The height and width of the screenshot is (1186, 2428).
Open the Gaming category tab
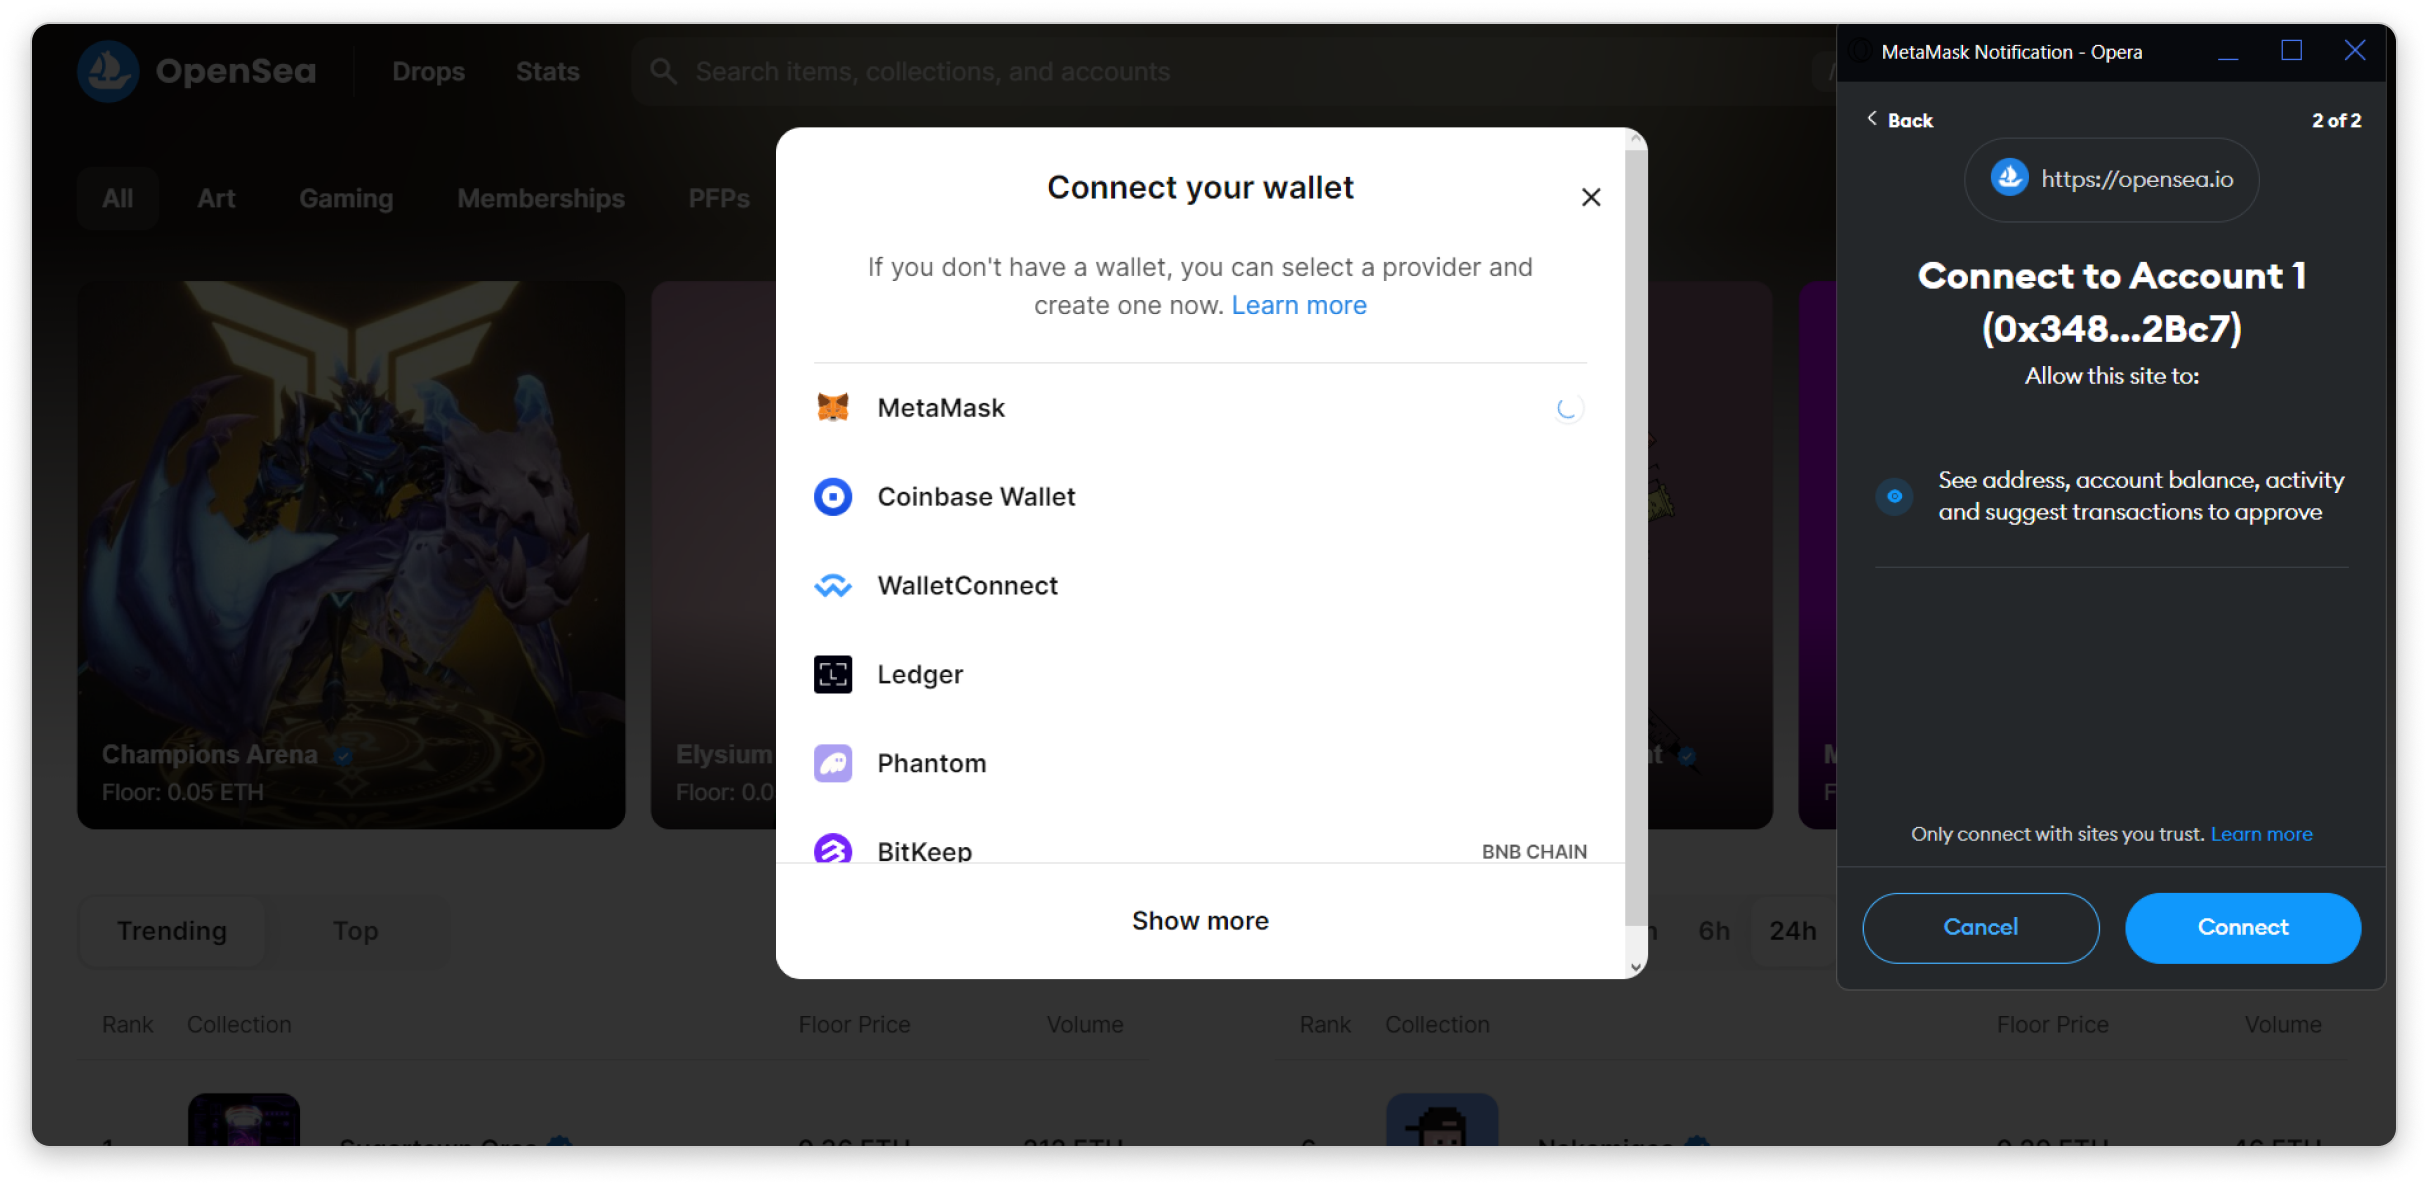pos(346,198)
